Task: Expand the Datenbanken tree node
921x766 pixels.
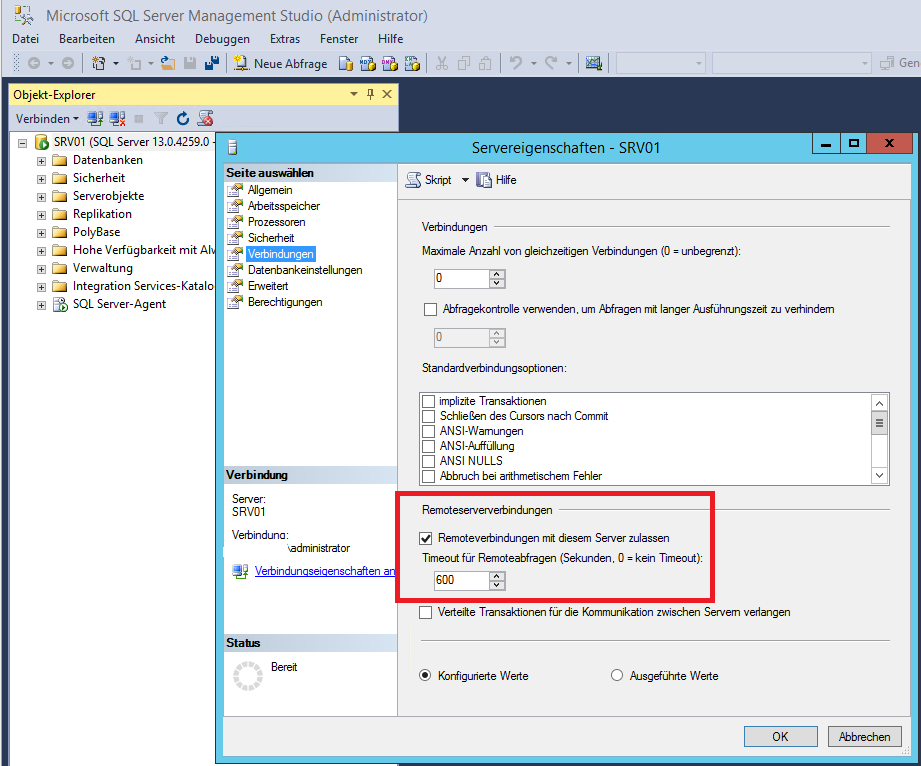Action: (42, 160)
